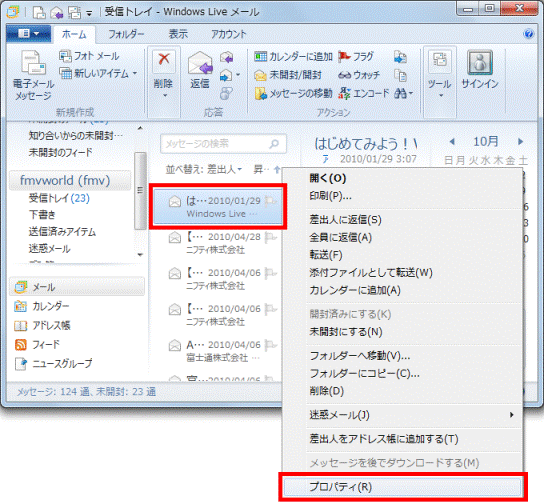This screenshot has width=544, height=504.
Task: Open the 受信トレイ (23) folder
Action: [x=59, y=198]
